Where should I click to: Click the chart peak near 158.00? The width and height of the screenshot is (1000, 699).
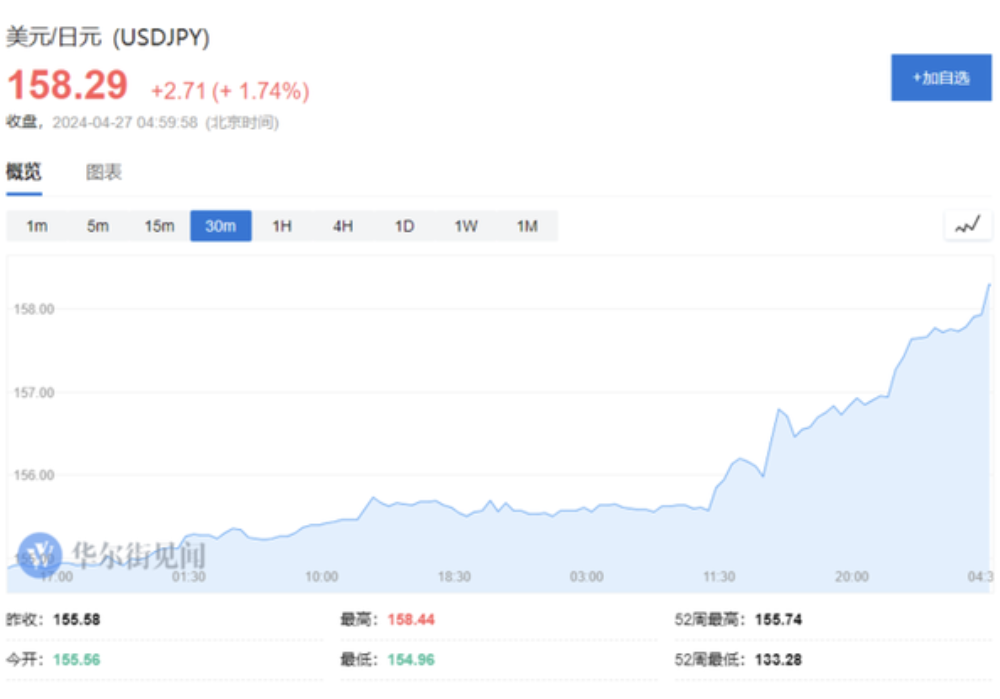(x=989, y=285)
